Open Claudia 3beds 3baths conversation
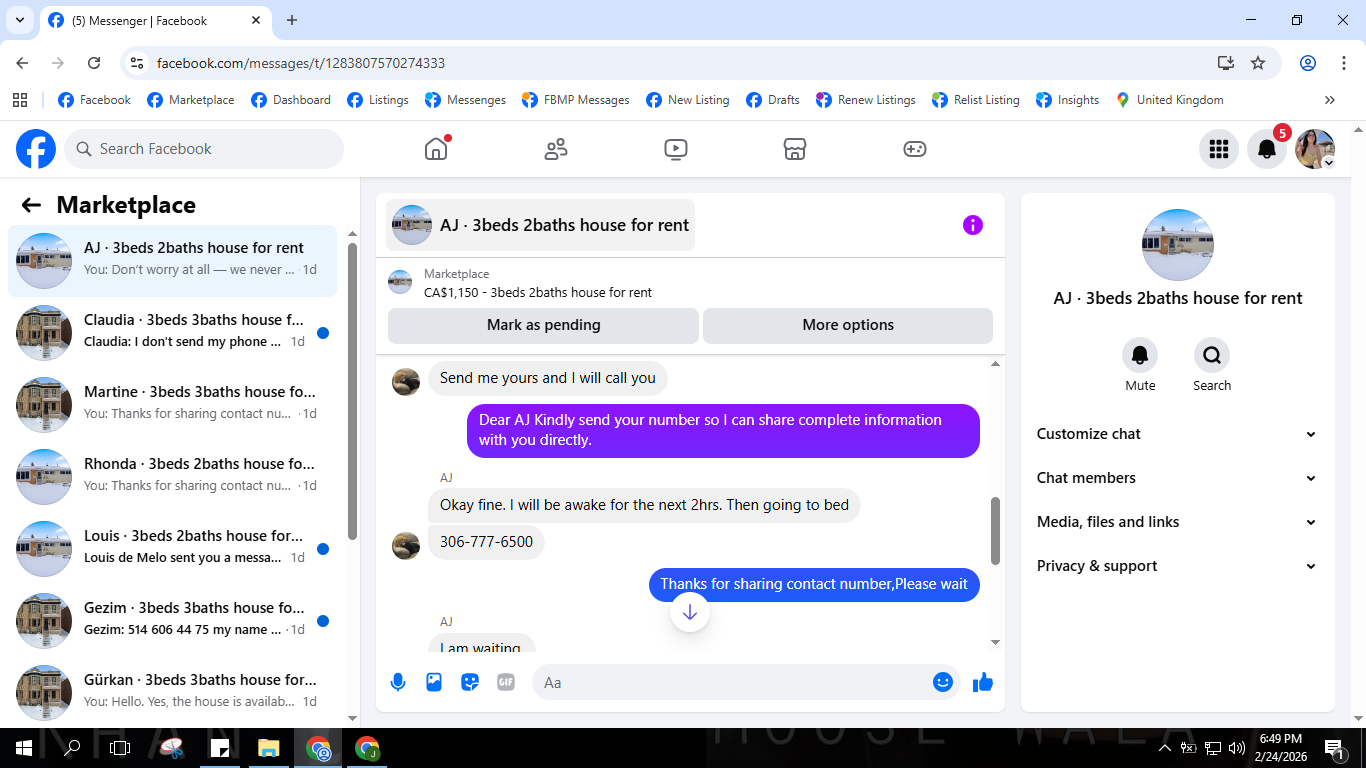This screenshot has height=768, width=1366. (173, 333)
